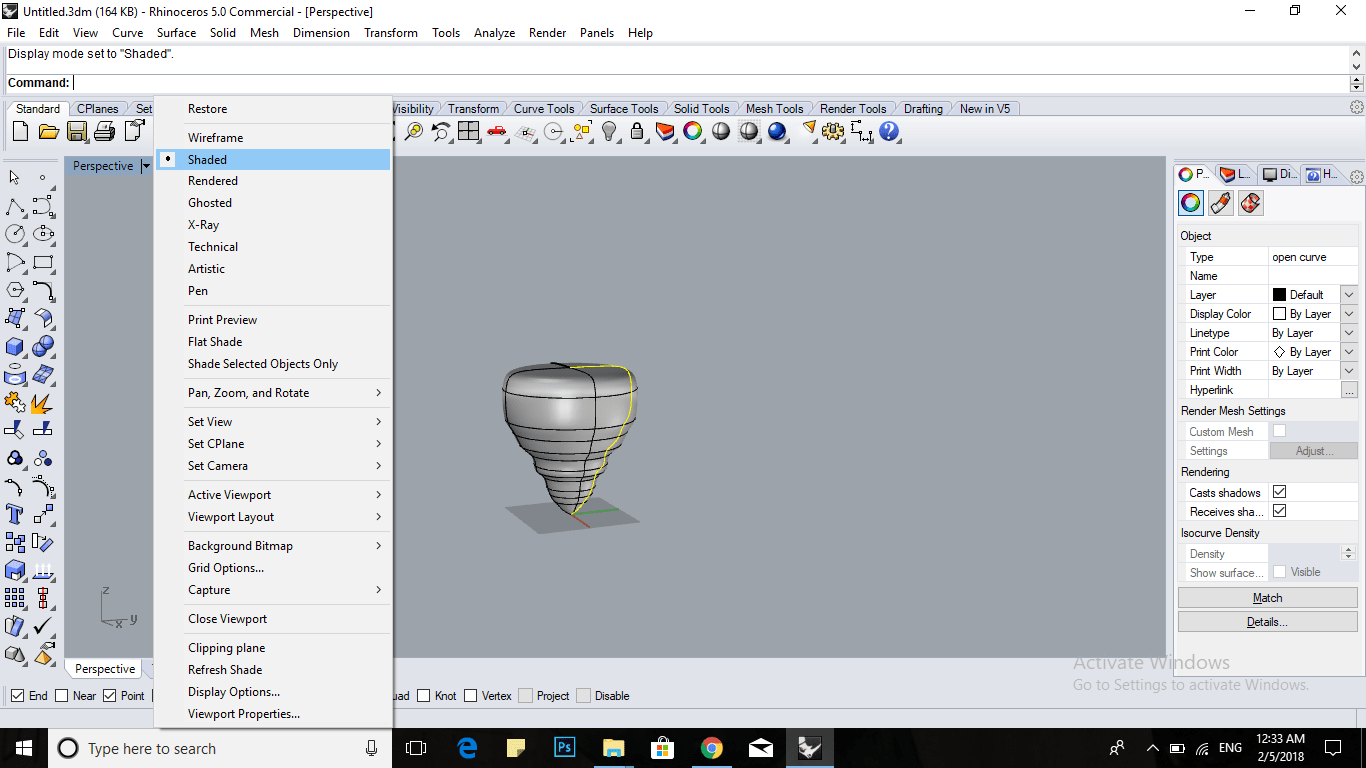
Task: Select the Boolean union spheres tool
Action: click(x=43, y=347)
